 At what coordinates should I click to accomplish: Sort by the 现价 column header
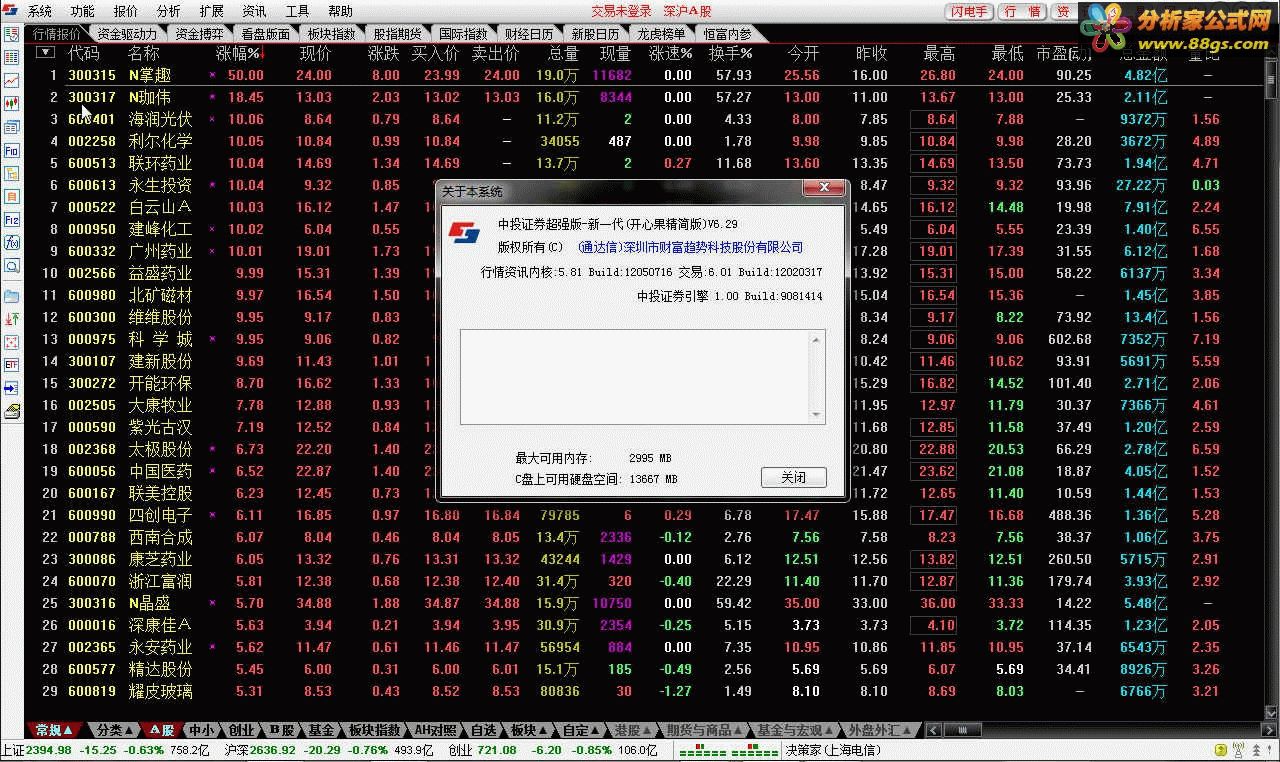[x=315, y=53]
